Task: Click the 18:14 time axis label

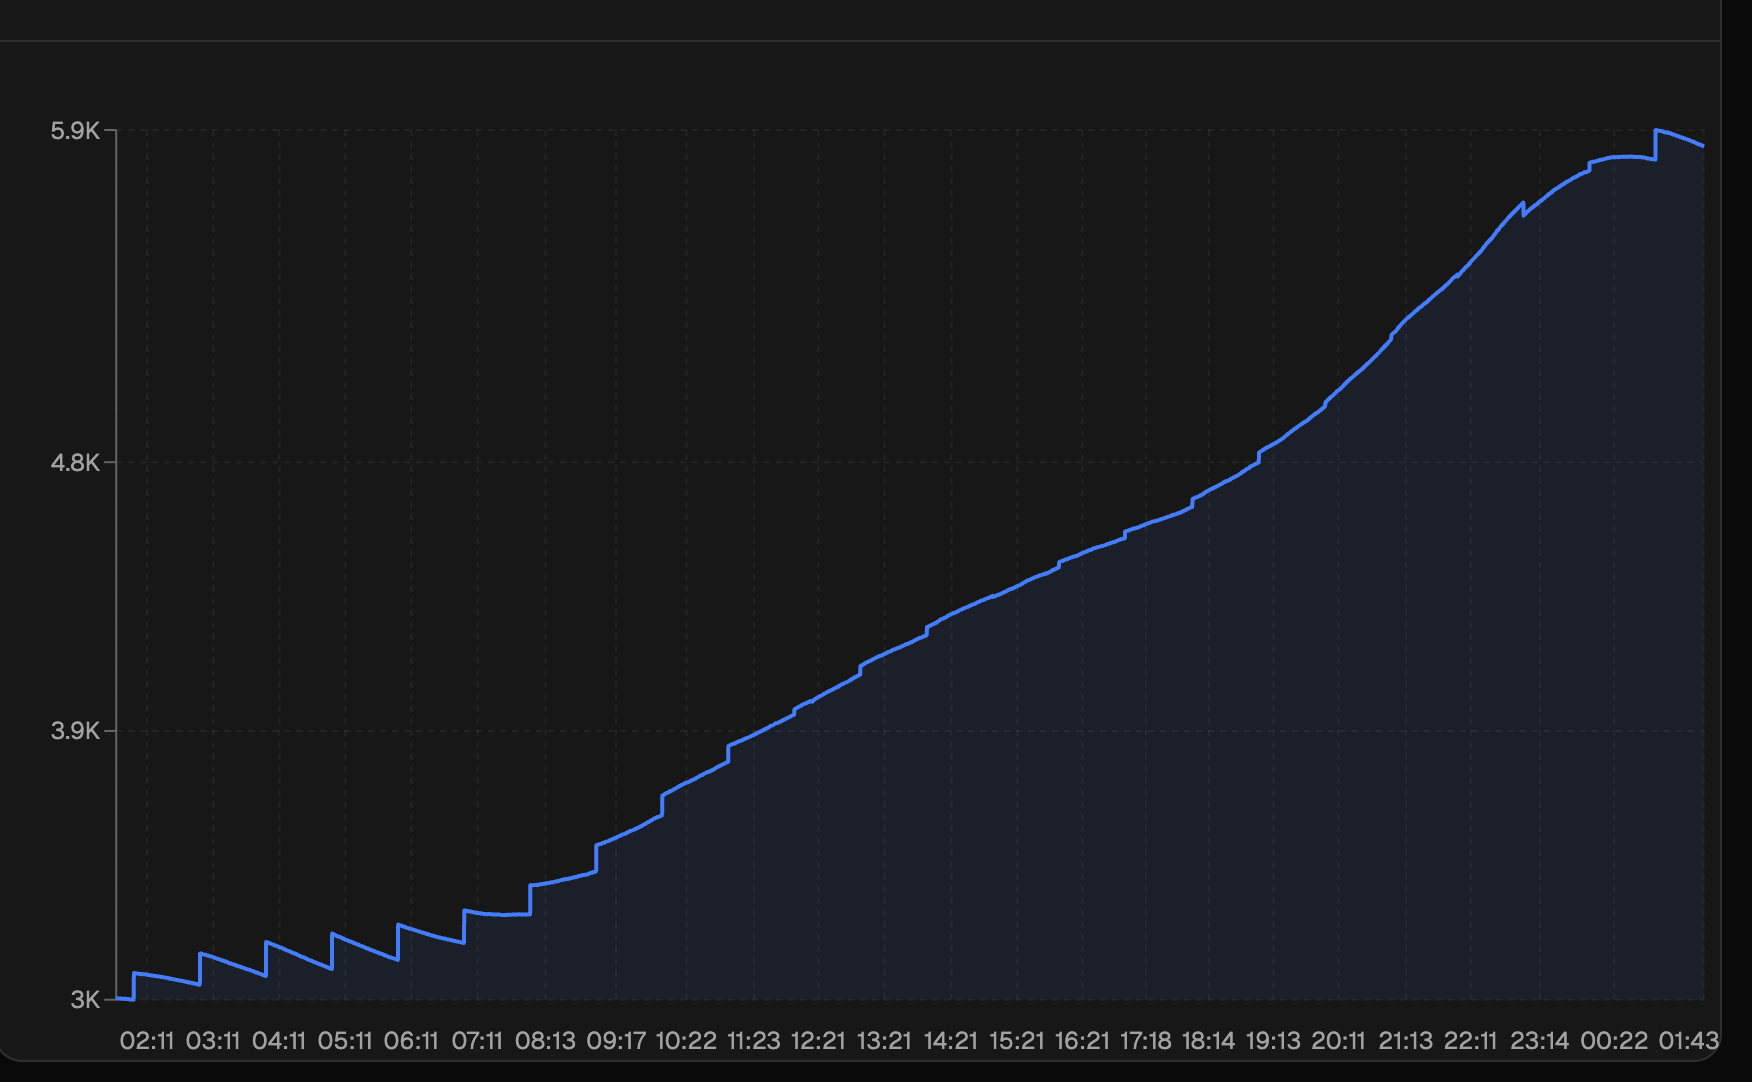Action: pos(1208,1041)
